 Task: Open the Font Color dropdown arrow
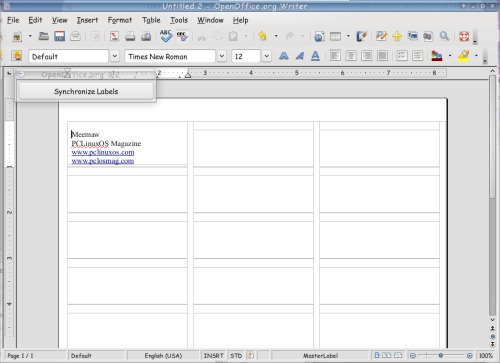click(450, 56)
